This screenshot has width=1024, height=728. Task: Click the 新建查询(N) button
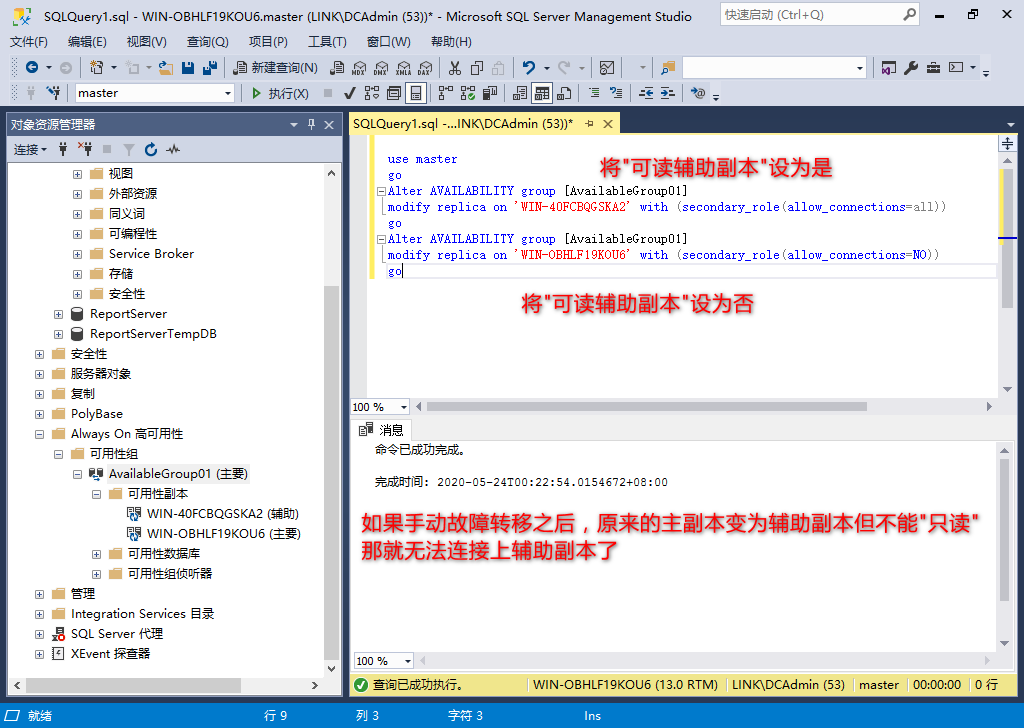point(276,67)
